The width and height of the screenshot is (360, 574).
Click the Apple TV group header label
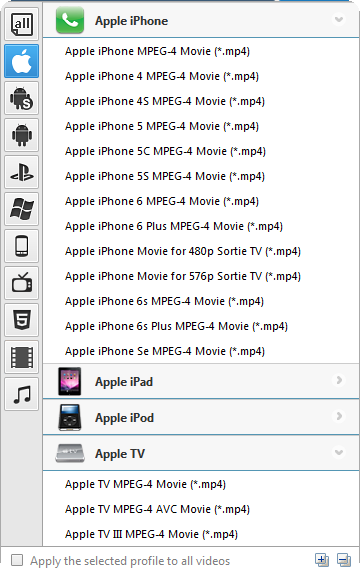(120, 454)
